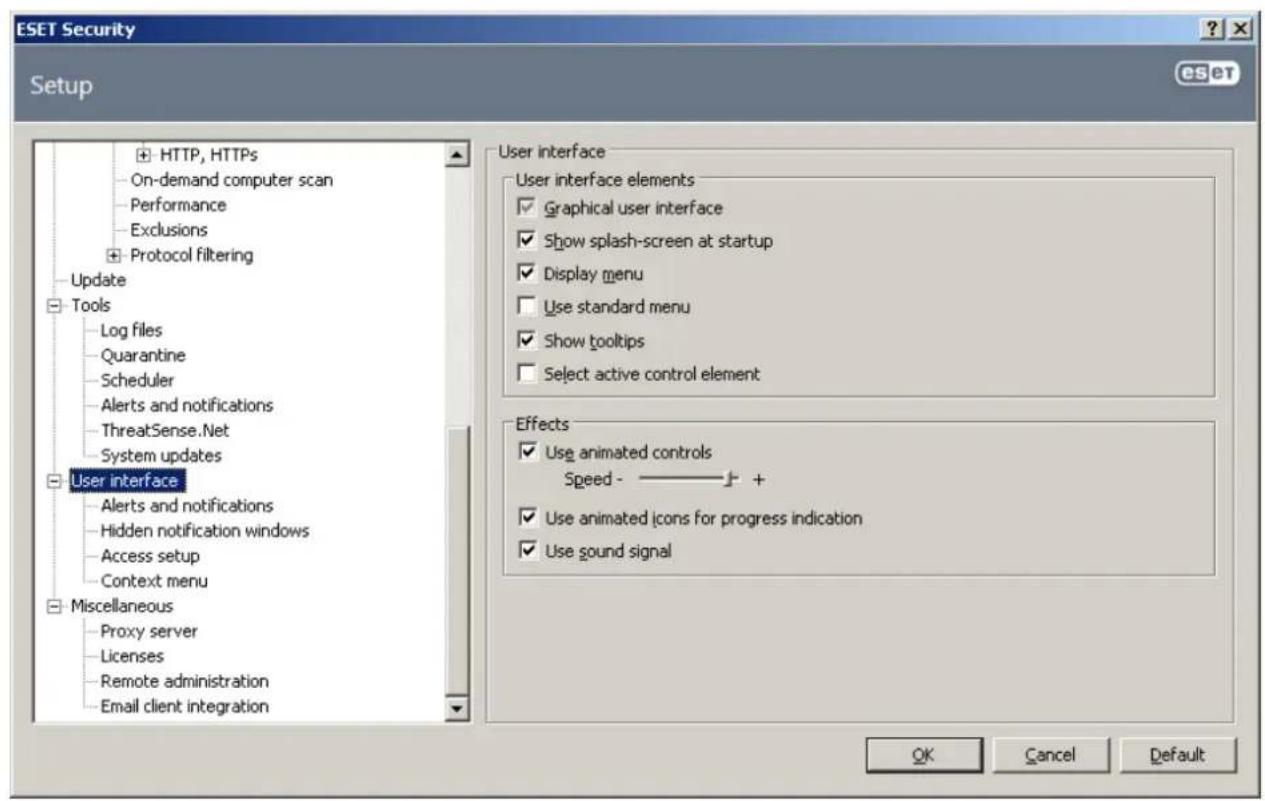Expand the HTTP, HTTPs tree node
The width and height of the screenshot is (1265, 801).
click(144, 155)
